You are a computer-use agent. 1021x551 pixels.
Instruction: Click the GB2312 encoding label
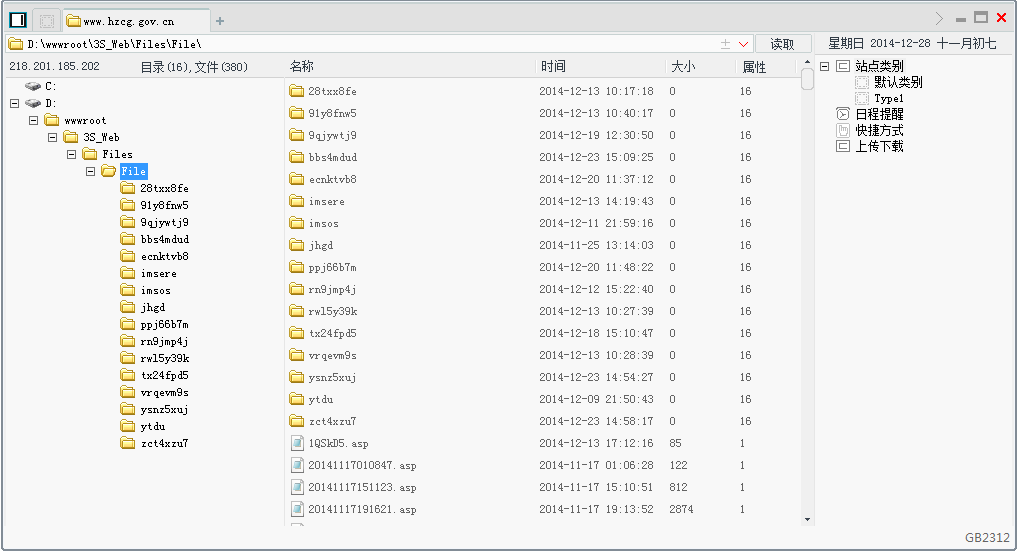click(987, 538)
